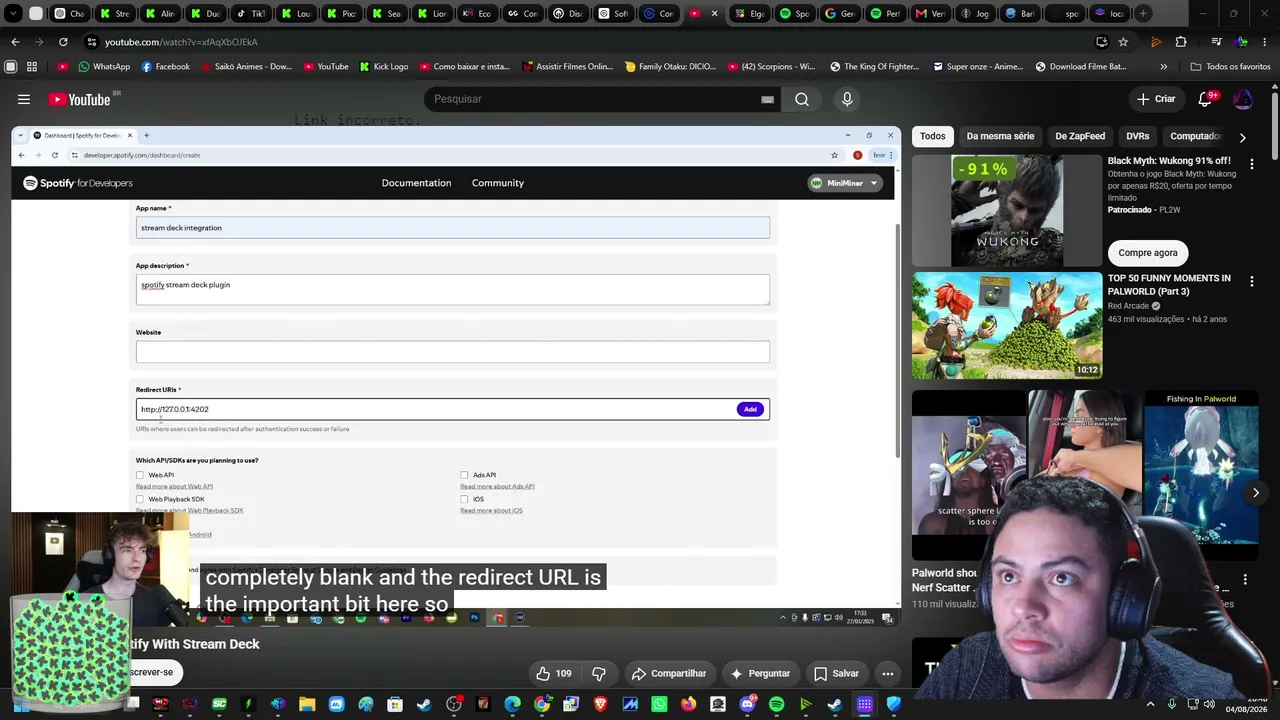The image size is (1280, 720).
Task: Click the Add redirect URI button
Action: 750,409
